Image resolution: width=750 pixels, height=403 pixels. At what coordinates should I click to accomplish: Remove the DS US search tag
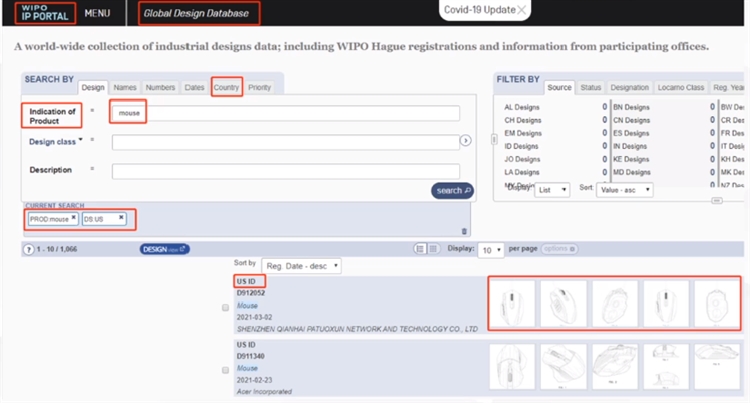121,217
